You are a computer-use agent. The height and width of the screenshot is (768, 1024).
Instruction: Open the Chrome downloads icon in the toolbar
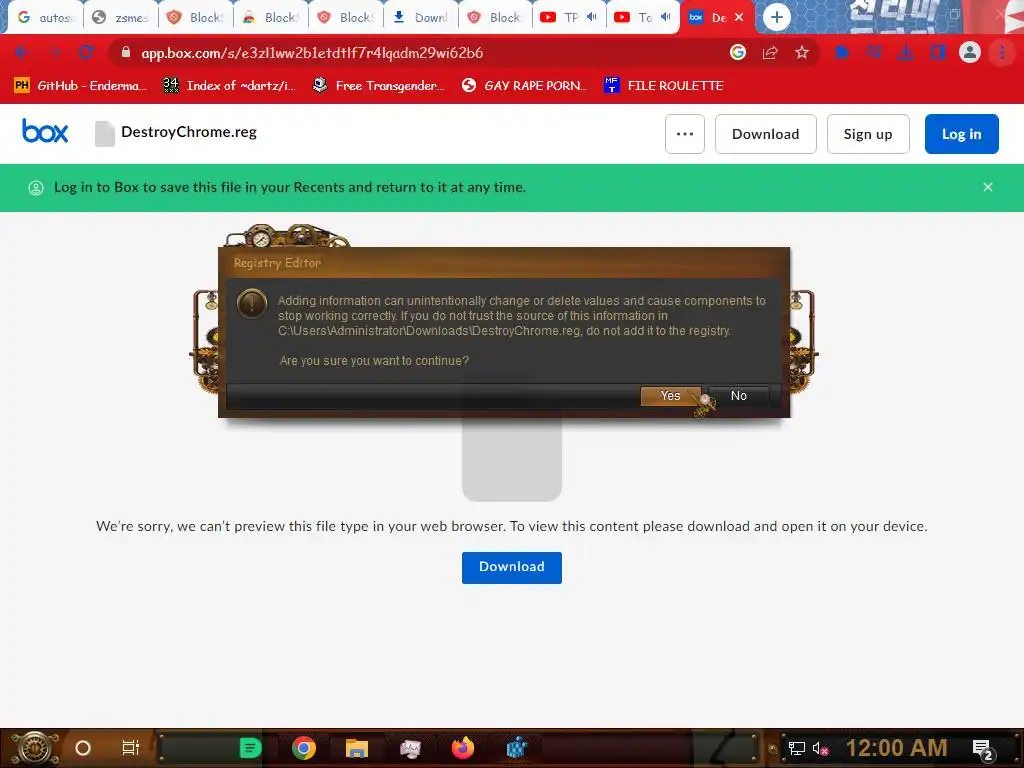tap(906, 52)
